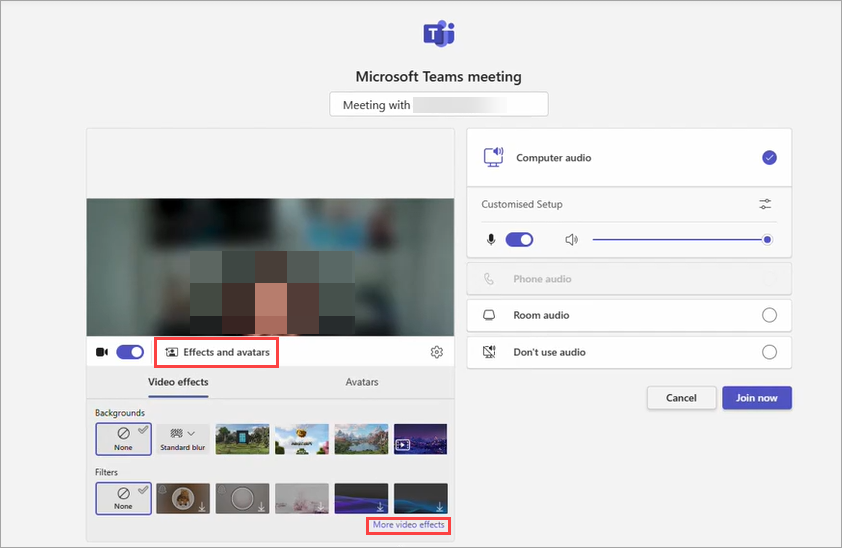842x548 pixels.
Task: Click the speaker volume icon
Action: [x=571, y=239]
